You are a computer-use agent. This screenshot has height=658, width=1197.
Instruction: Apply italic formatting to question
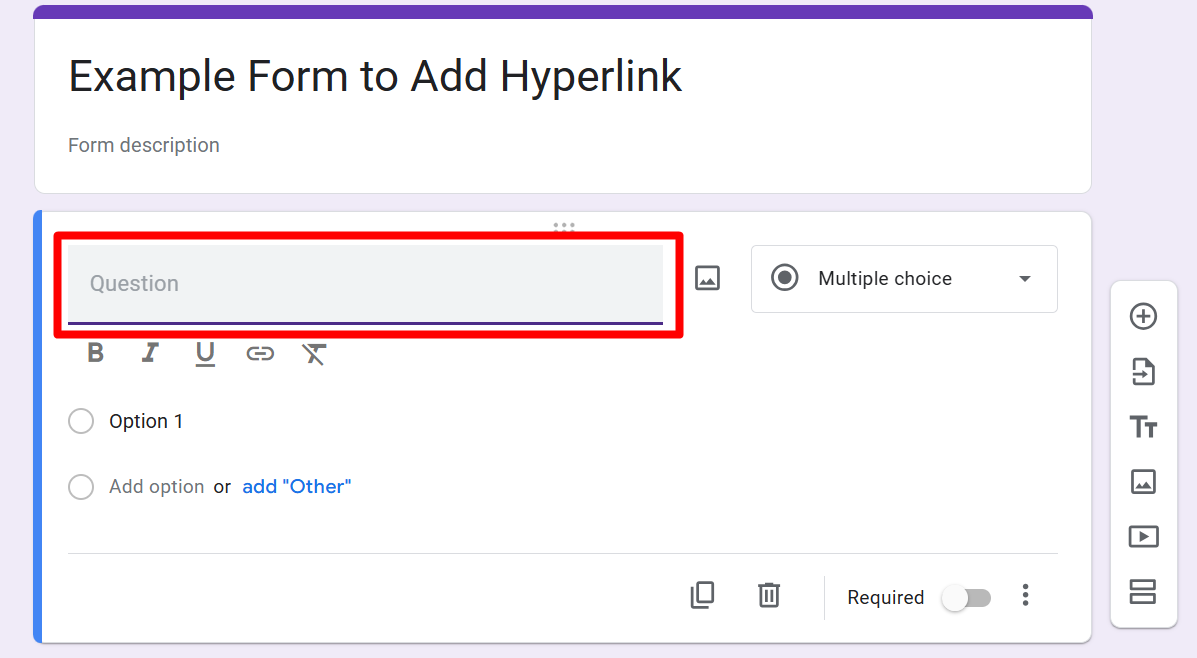(x=150, y=353)
